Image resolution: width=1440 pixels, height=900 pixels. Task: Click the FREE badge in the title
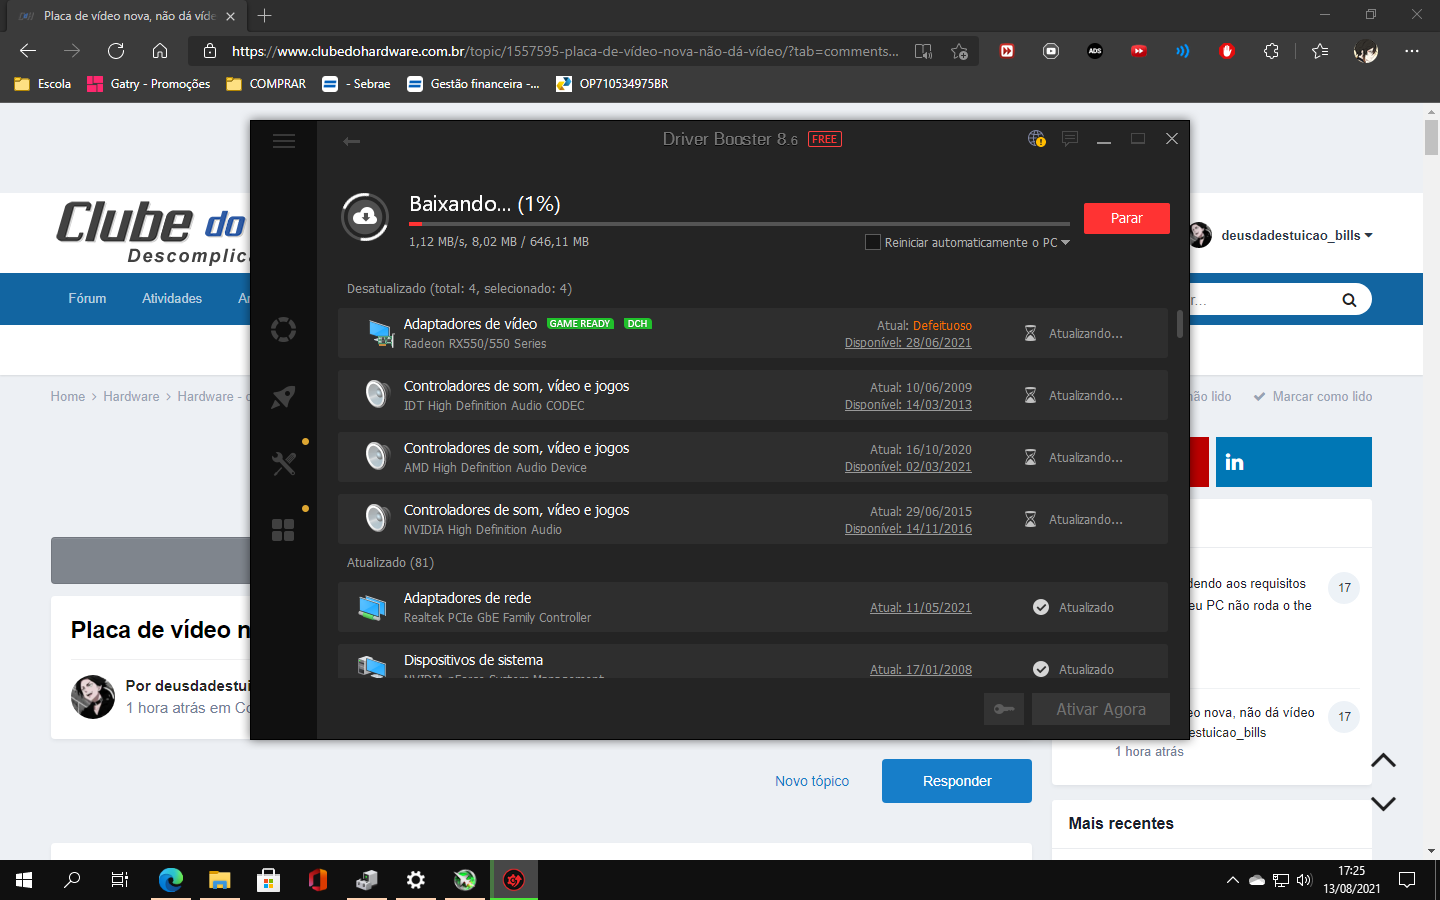tap(825, 139)
